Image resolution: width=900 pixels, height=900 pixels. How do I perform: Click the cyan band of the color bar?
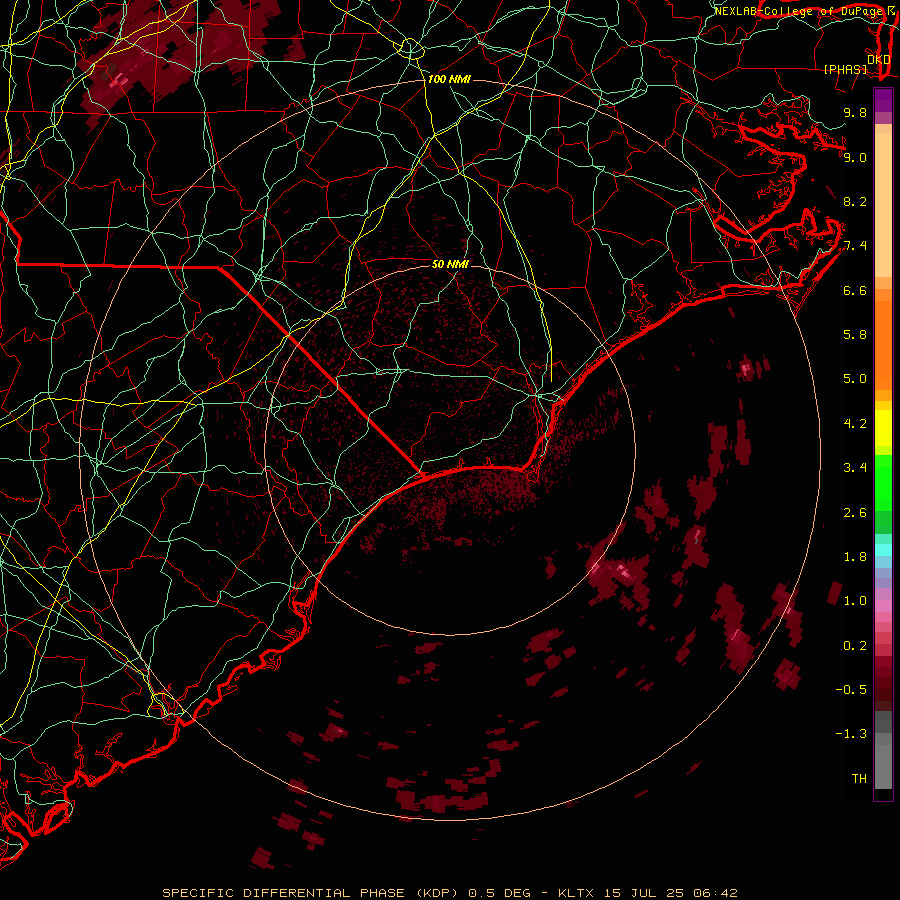pyautogui.click(x=883, y=550)
